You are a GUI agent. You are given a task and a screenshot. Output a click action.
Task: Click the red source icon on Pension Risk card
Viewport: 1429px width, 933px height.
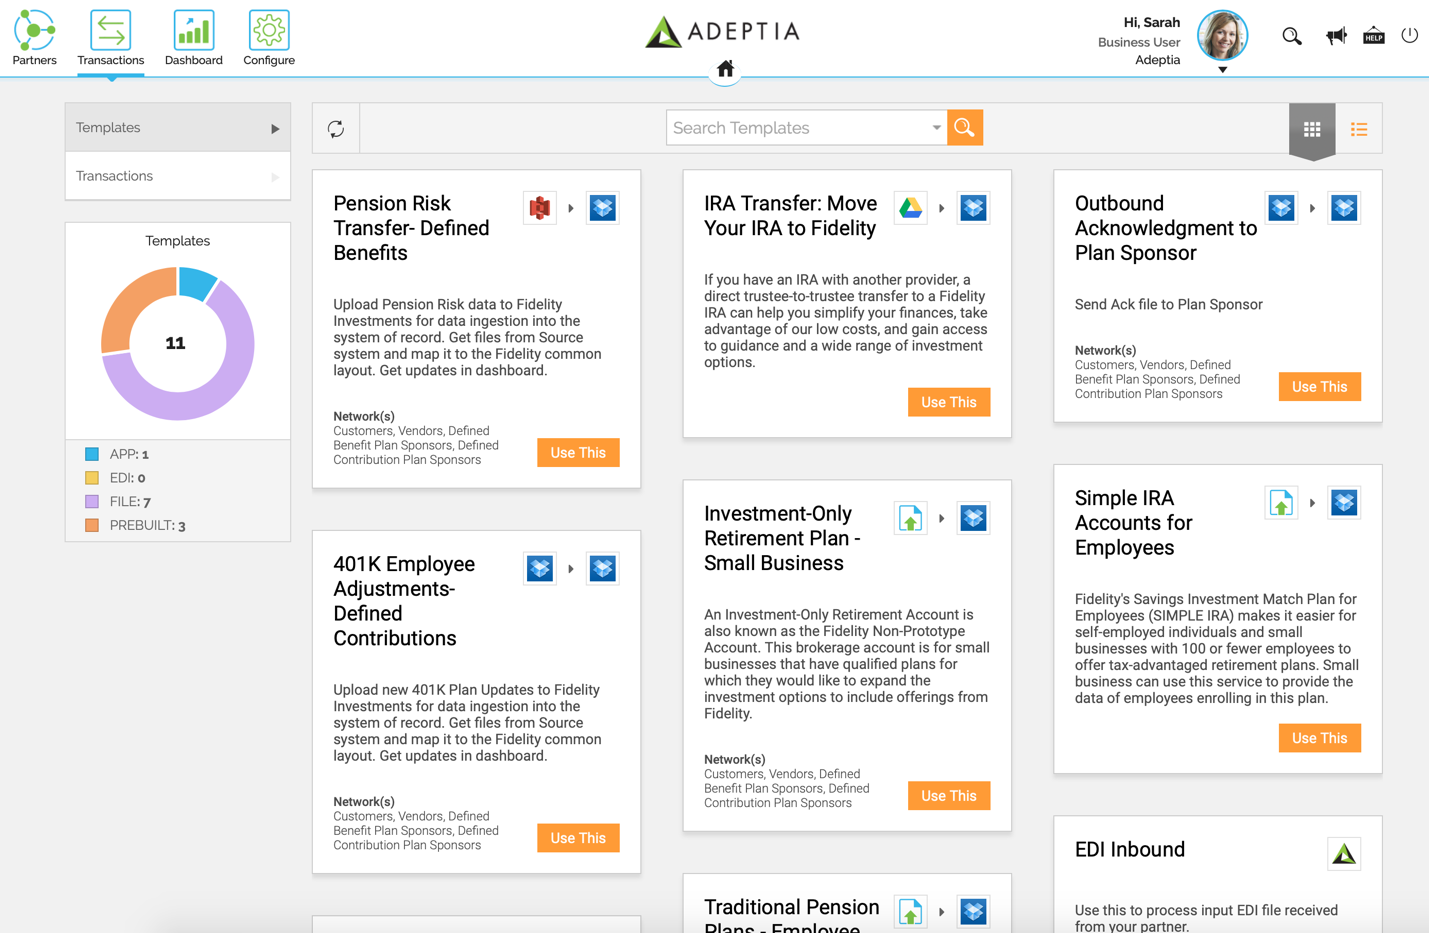[x=540, y=208]
